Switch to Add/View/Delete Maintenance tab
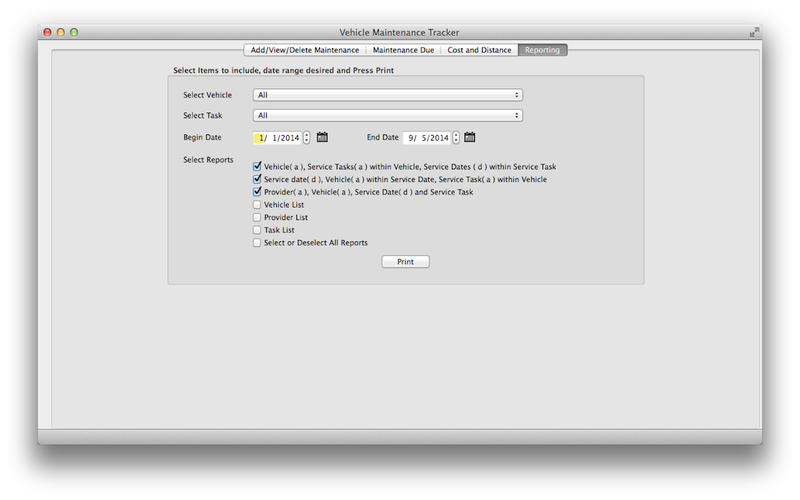Image resolution: width=800 pixels, height=500 pixels. tap(305, 50)
